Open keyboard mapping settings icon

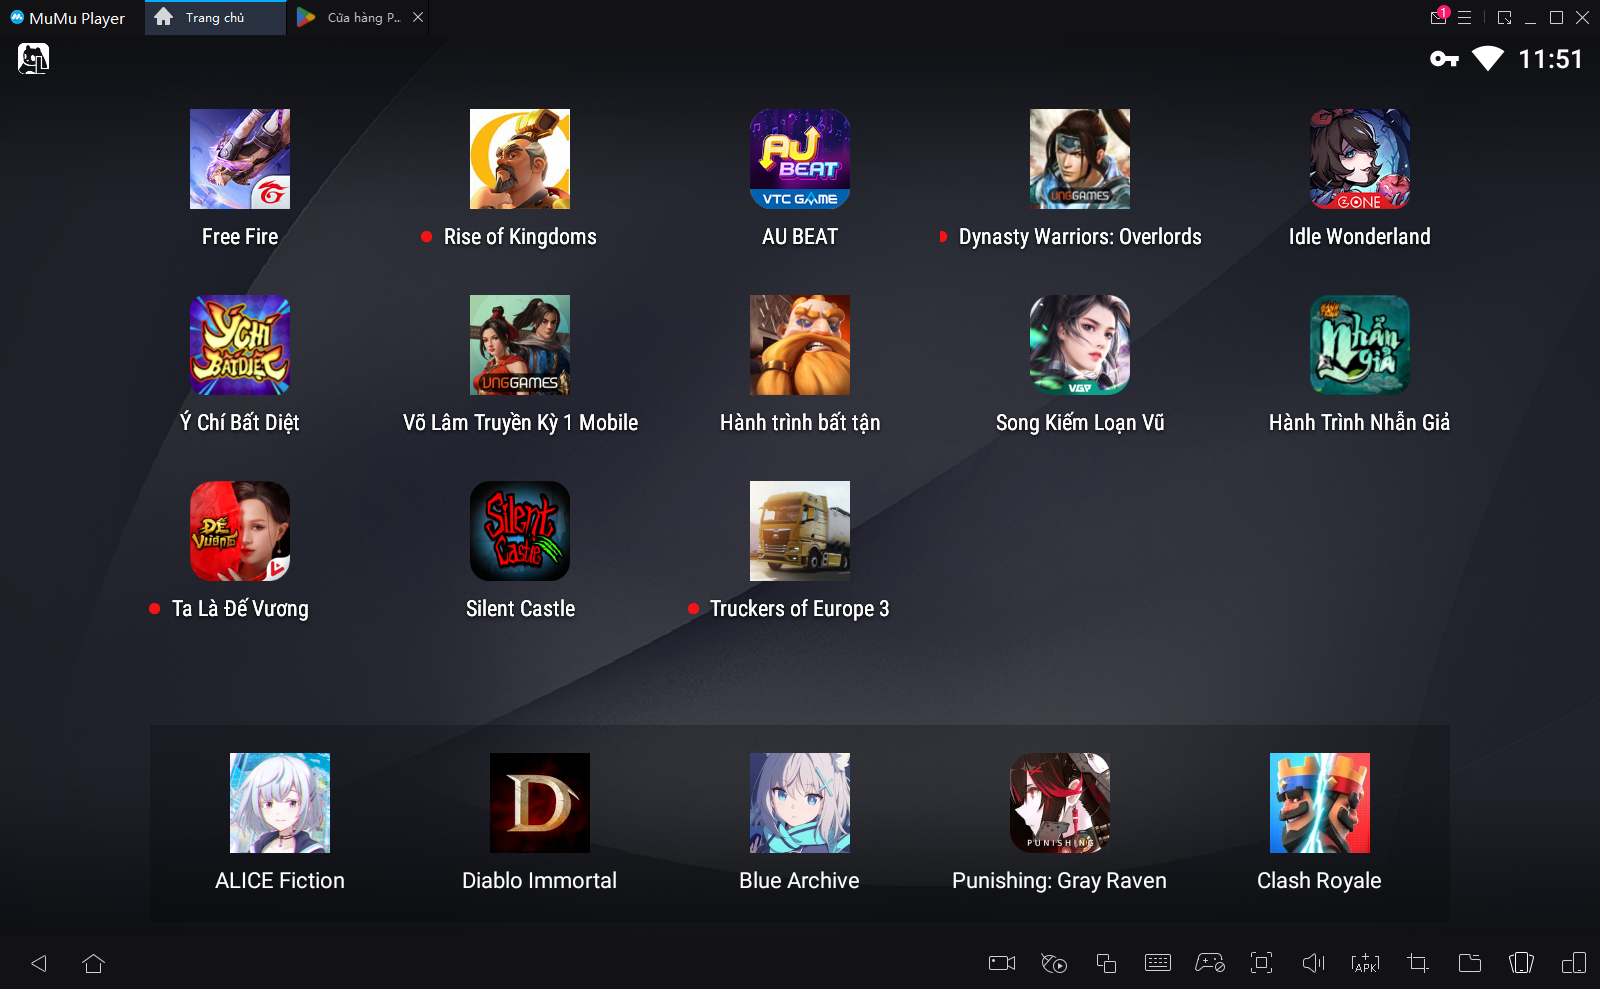(x=1157, y=963)
